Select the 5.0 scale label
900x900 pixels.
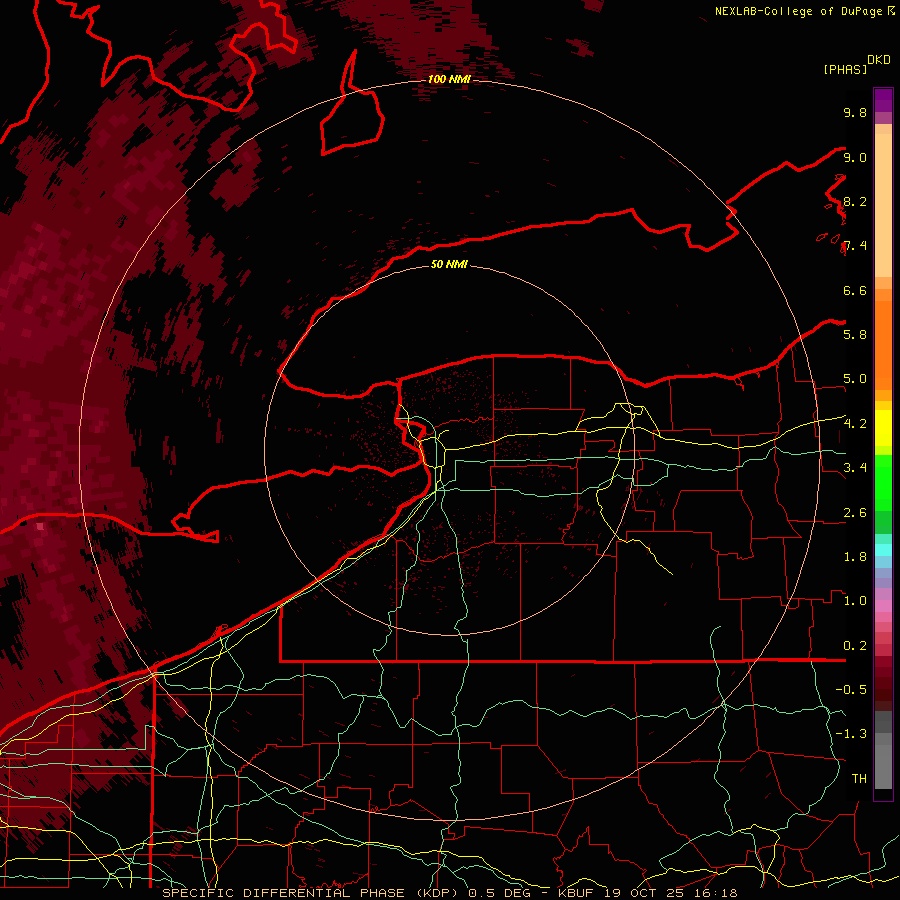(x=855, y=379)
